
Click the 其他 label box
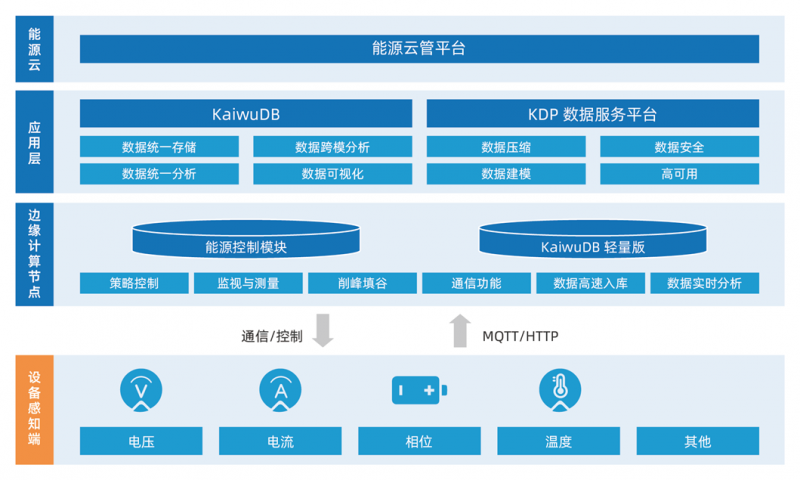tap(698, 441)
